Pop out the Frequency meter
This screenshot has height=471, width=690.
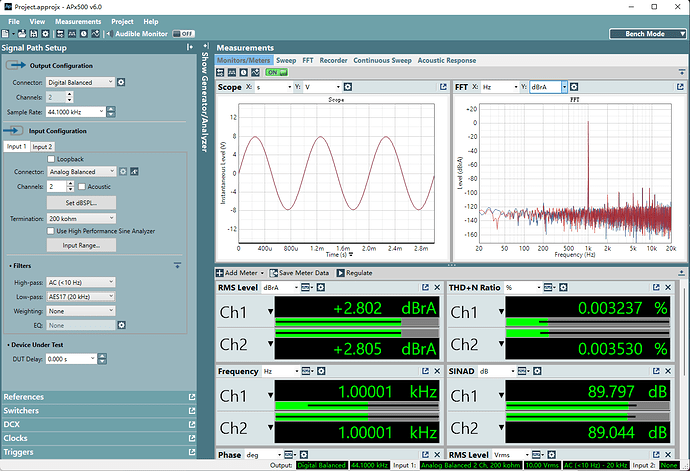click(425, 371)
